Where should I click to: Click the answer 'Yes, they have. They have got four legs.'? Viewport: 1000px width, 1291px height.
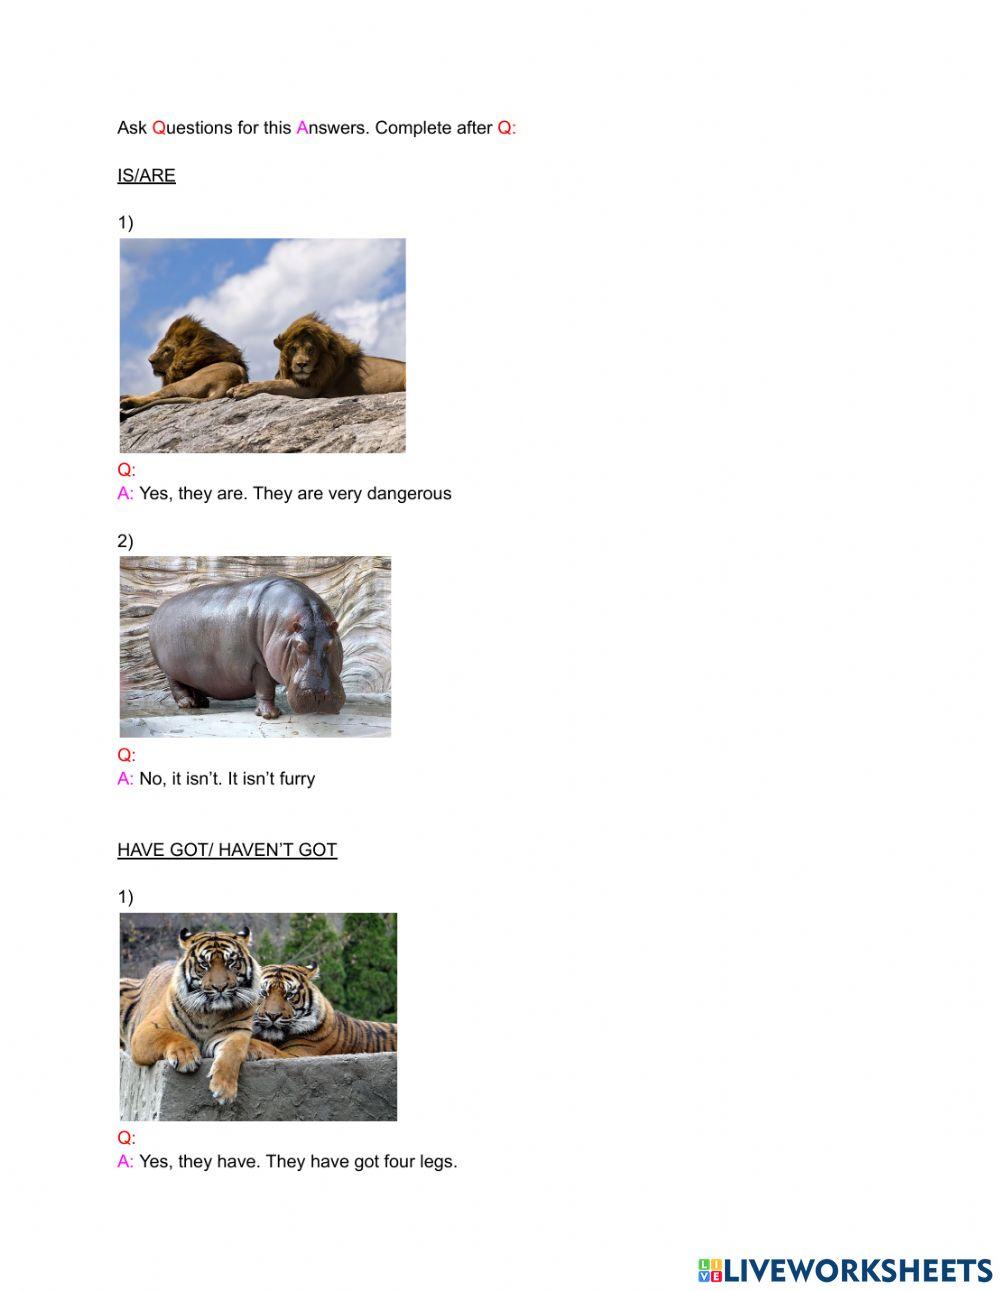(298, 1162)
